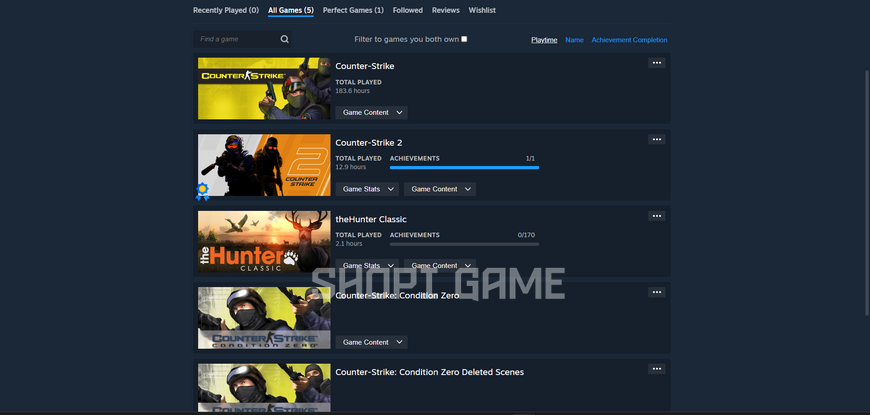
Task: Expand Game Content dropdown for Condition Zero
Action: [371, 342]
